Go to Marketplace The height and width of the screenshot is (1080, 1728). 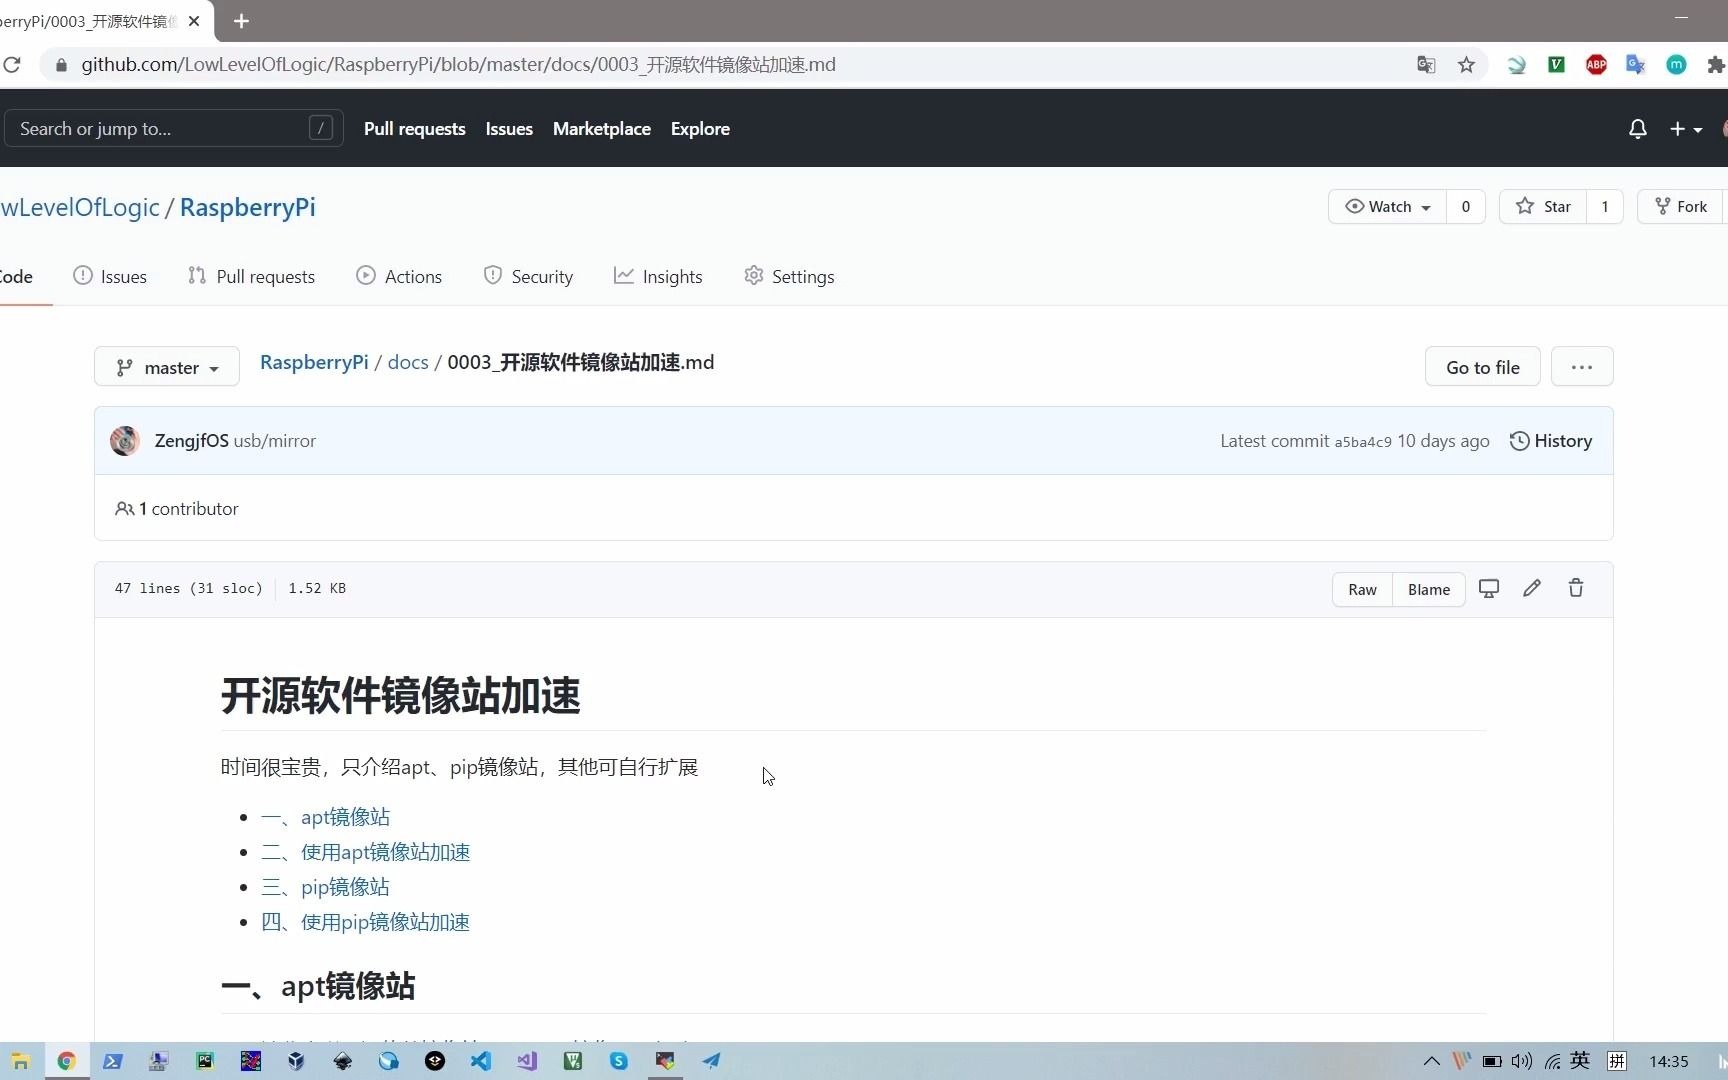tap(602, 129)
